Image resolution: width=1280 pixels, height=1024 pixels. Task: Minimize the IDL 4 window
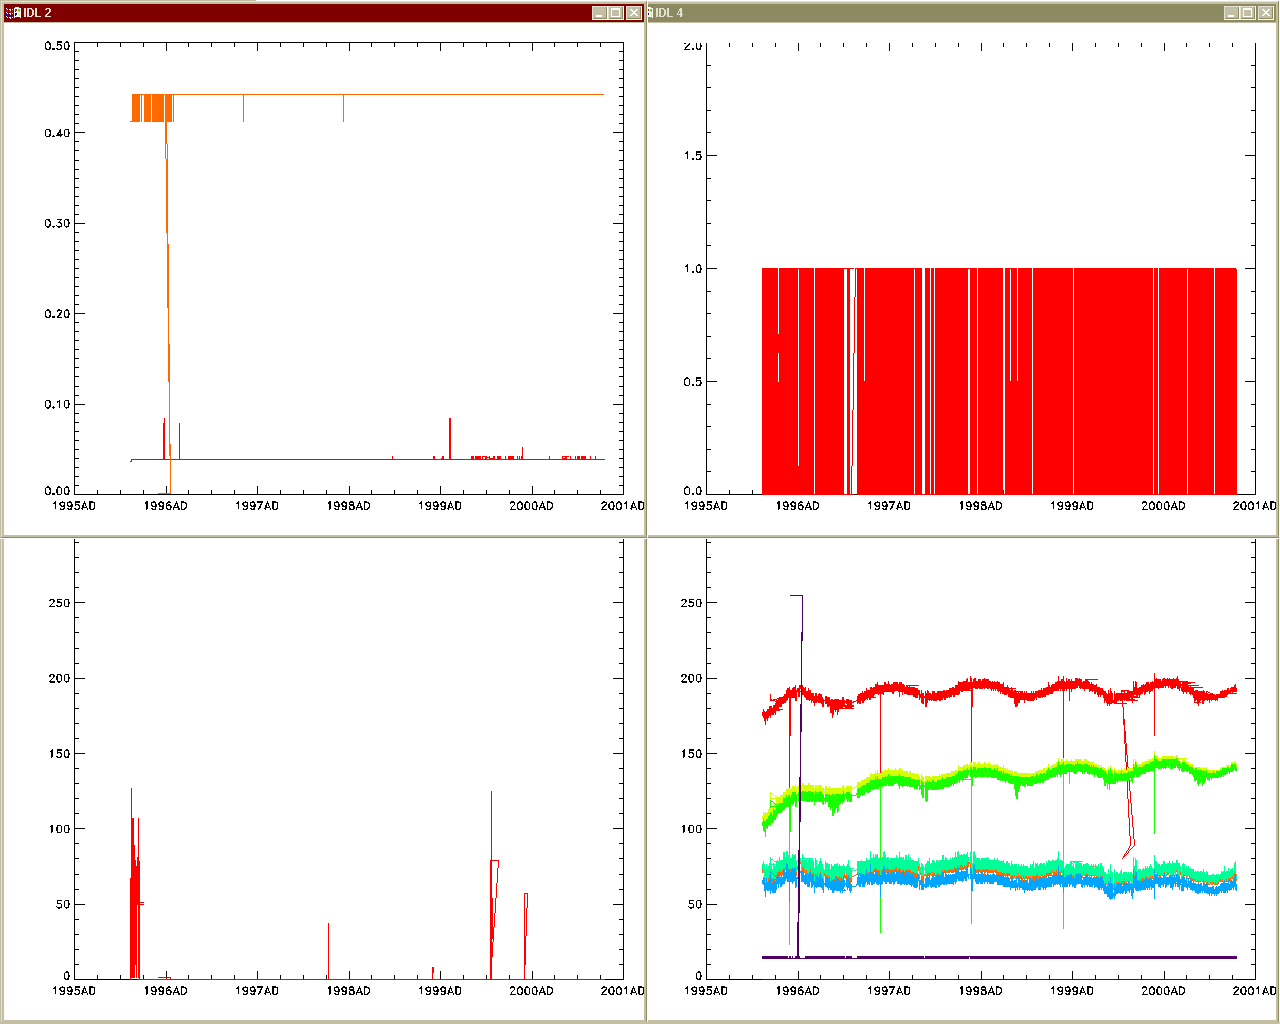point(1230,13)
